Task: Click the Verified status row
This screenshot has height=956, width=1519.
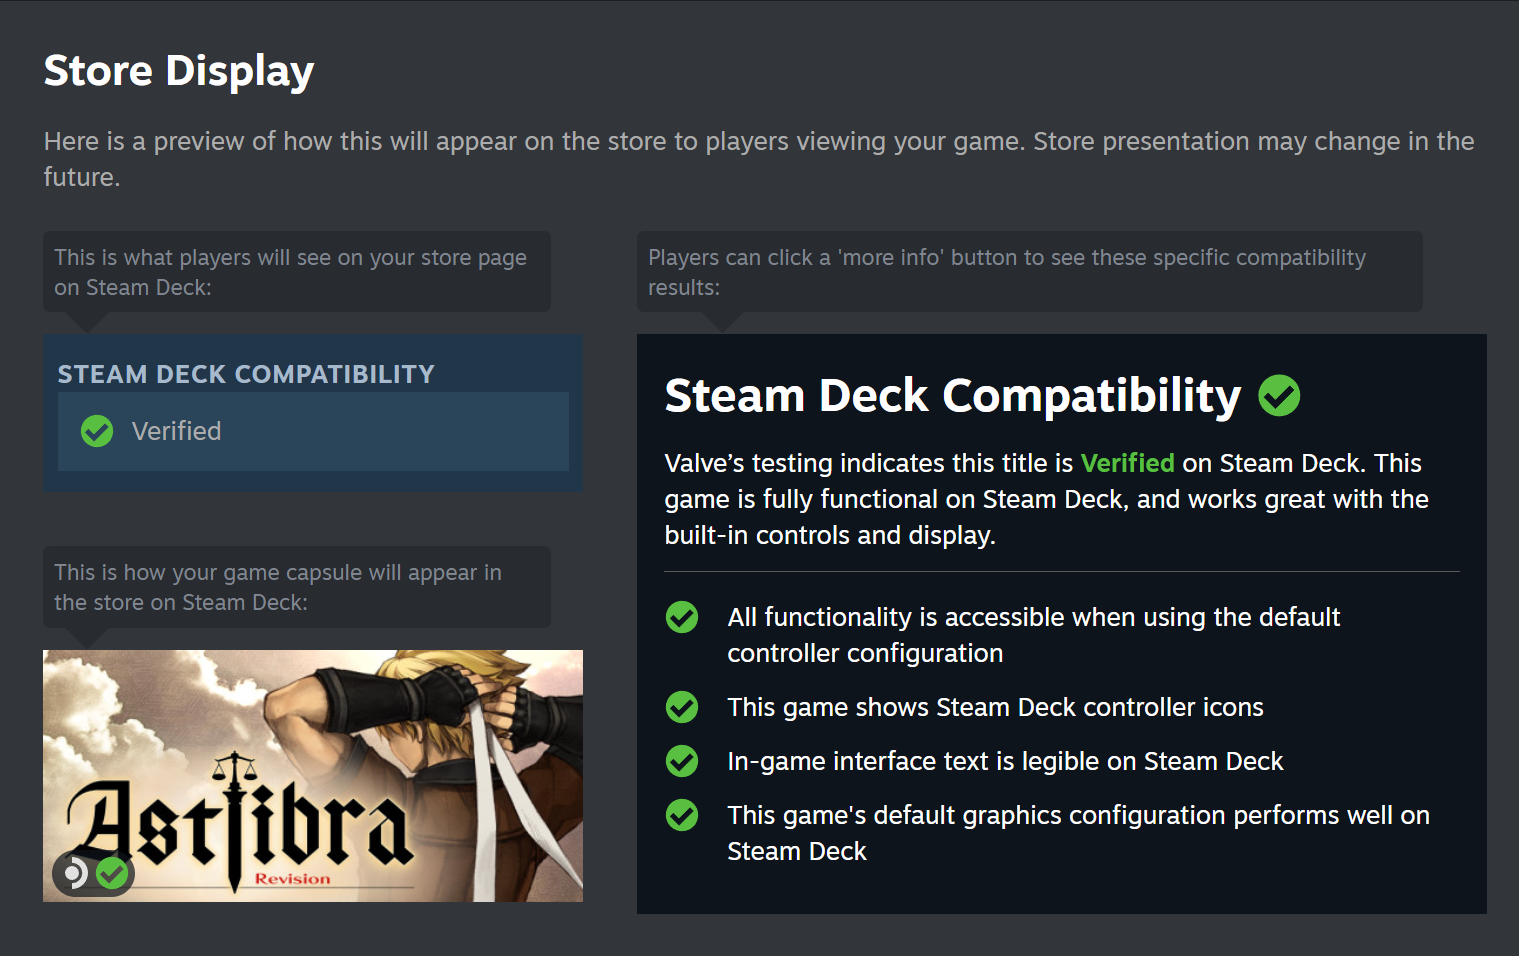Action: 313,431
